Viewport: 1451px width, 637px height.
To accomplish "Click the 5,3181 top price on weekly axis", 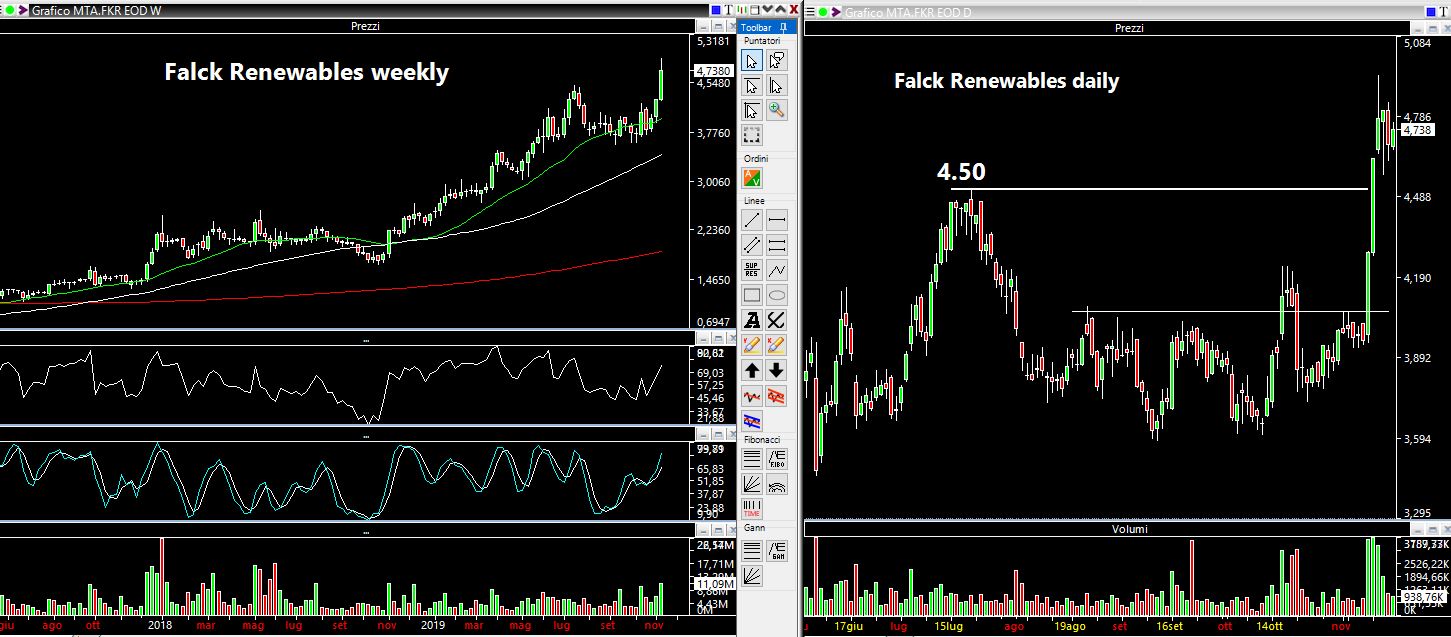I will 714,42.
